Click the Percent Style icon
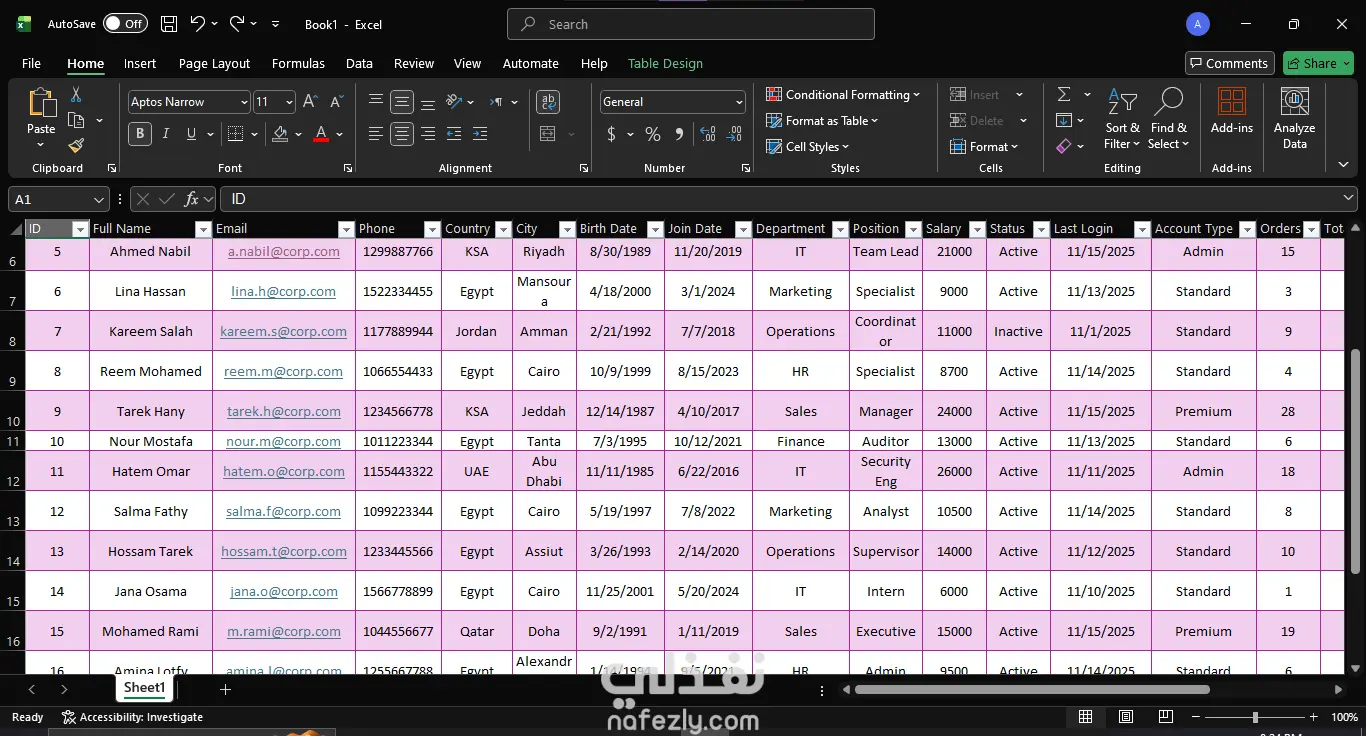The image size is (1366, 736). [653, 134]
